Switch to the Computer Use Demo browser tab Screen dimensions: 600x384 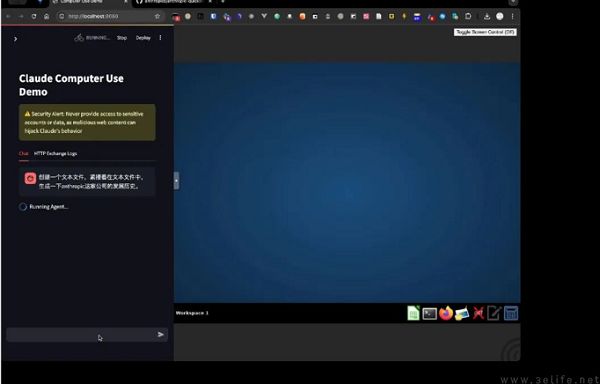pos(89,2)
